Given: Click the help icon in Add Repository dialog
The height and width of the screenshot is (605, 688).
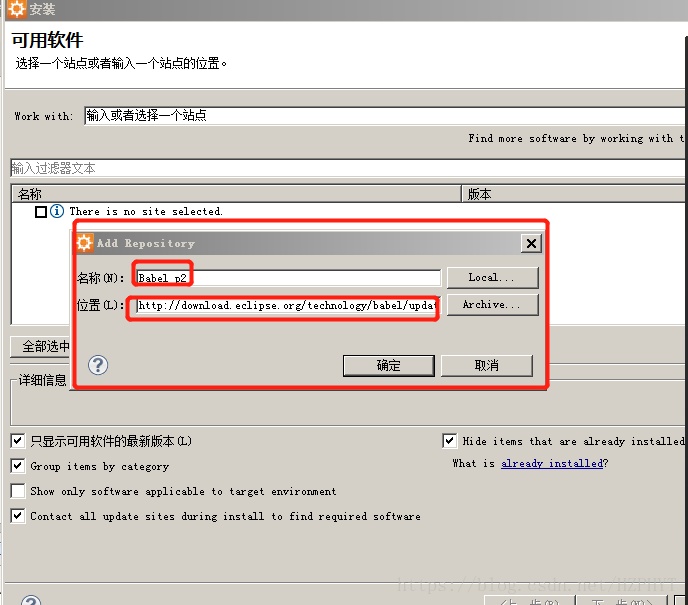Looking at the screenshot, I should (98, 365).
